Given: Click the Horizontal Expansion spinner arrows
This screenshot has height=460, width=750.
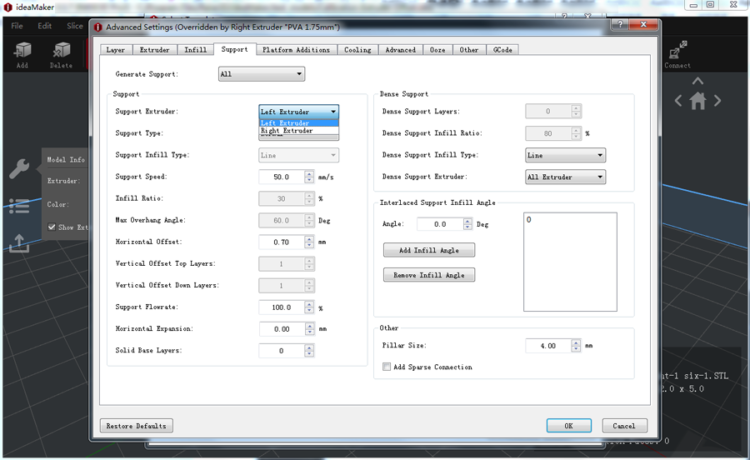Looking at the screenshot, I should [309, 329].
